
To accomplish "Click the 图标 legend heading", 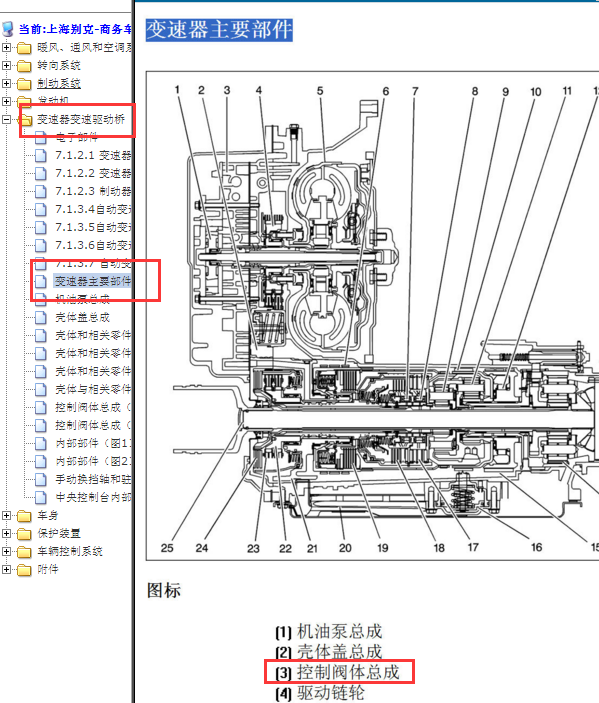I will coord(164,590).
